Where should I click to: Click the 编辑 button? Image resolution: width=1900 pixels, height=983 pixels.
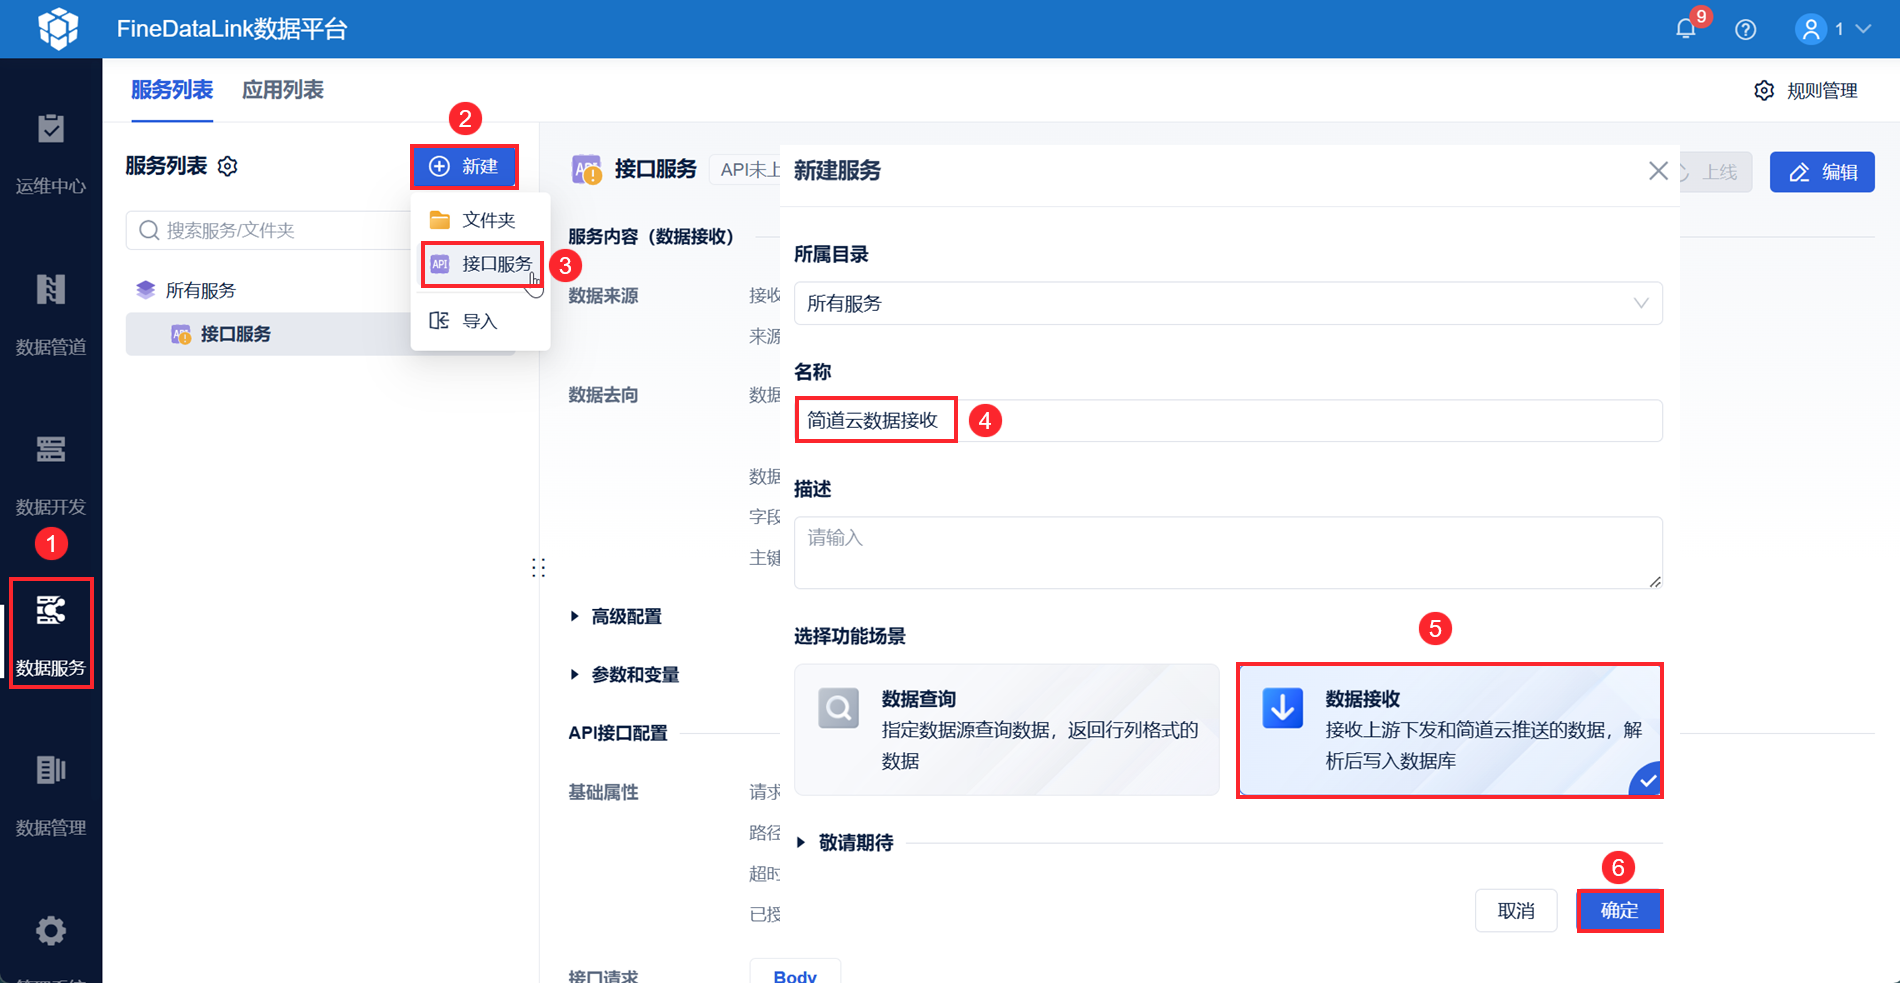coord(1822,172)
